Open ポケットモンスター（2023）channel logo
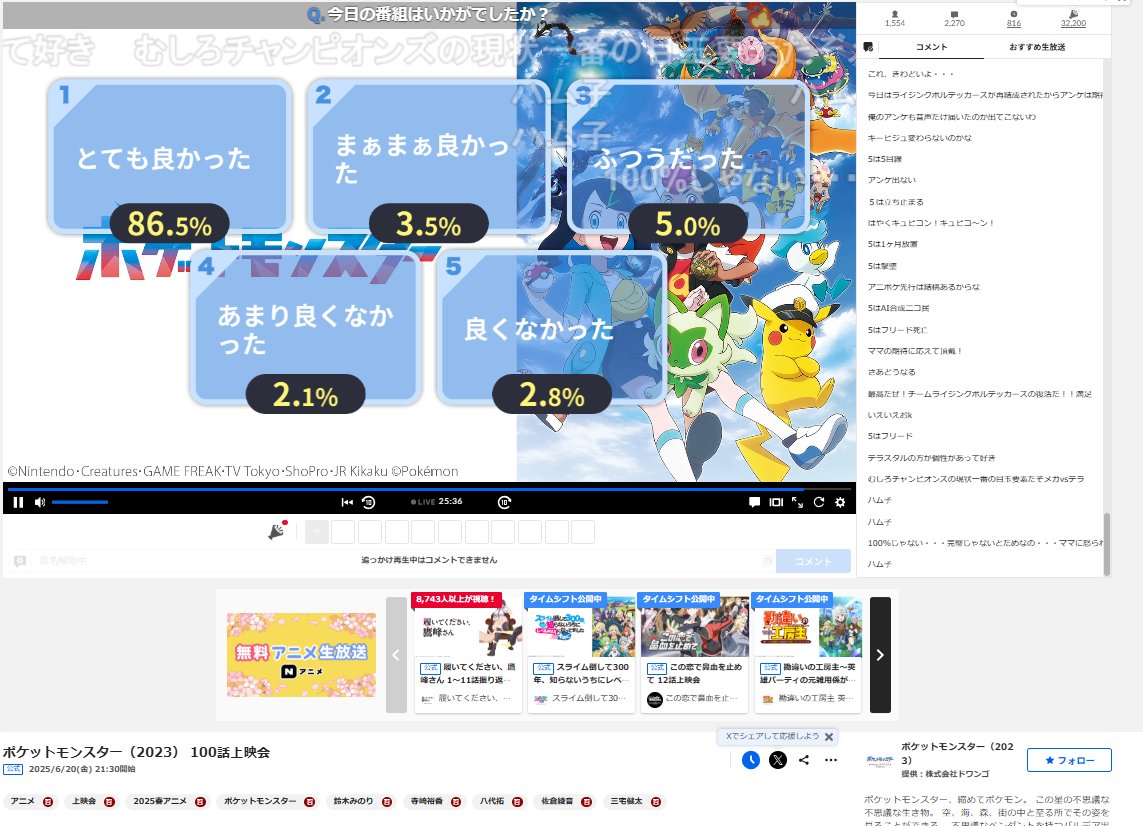Screen dimensions: 1143x826 click(x=879, y=760)
